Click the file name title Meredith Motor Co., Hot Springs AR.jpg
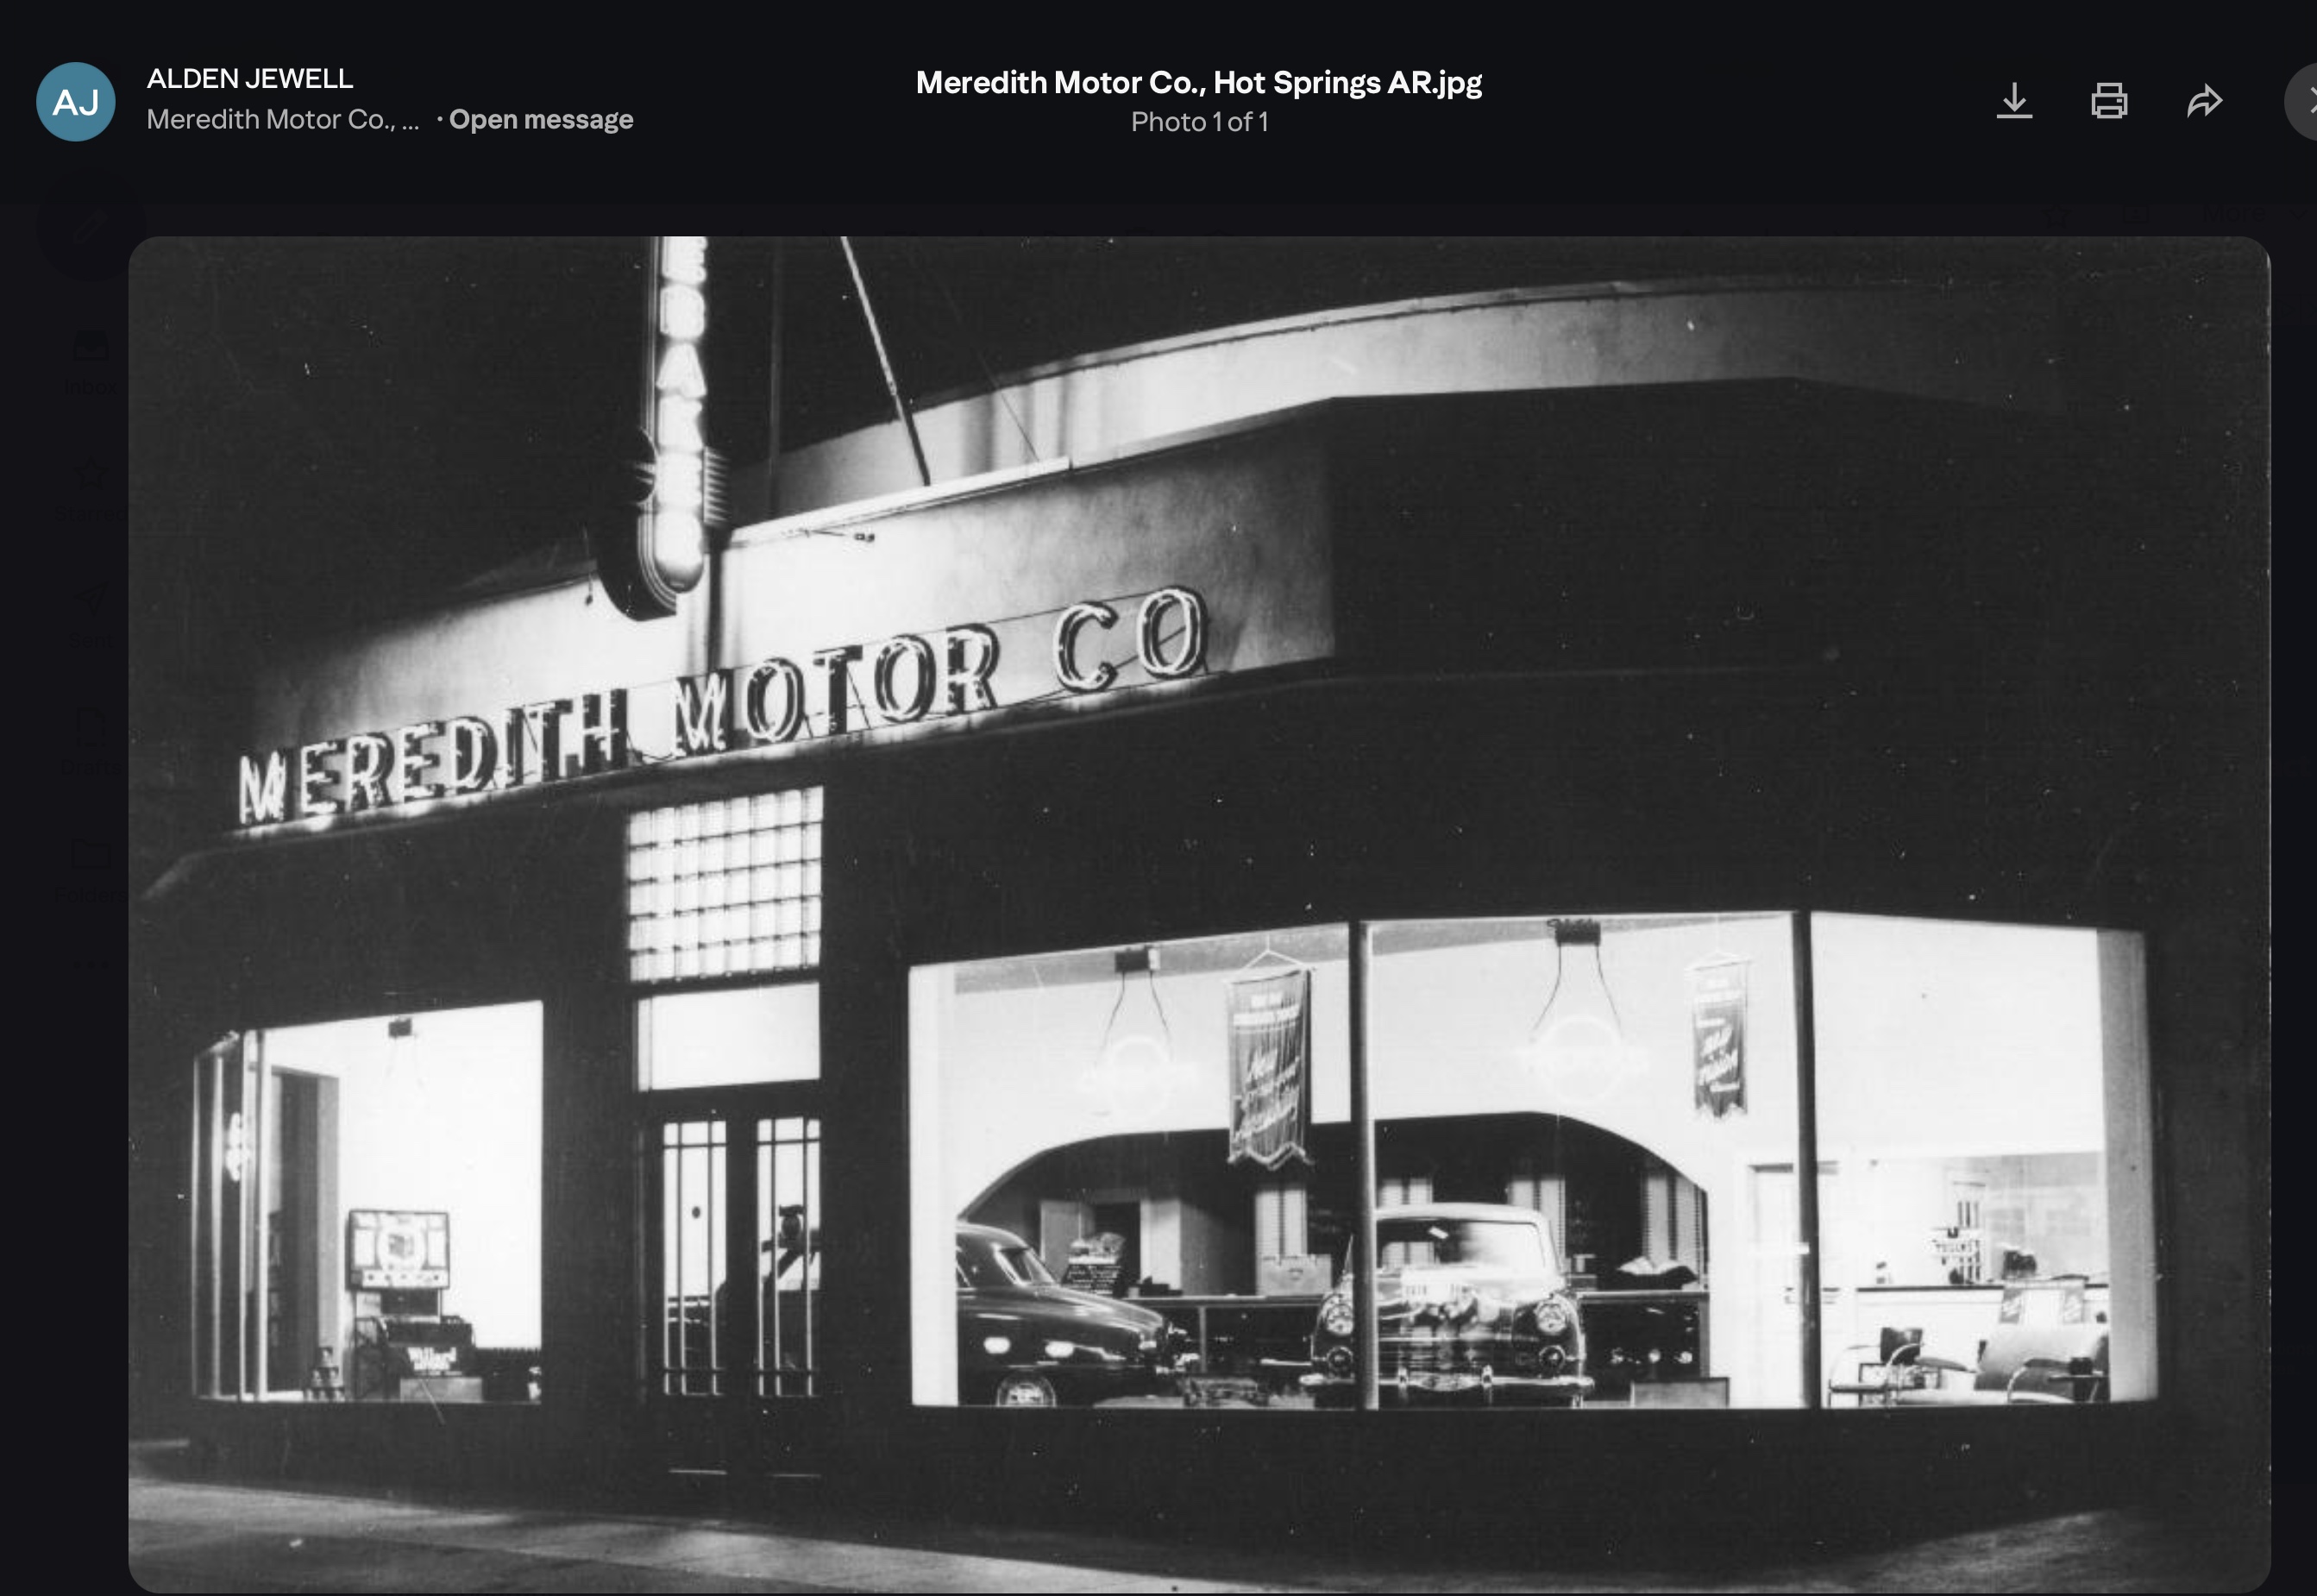Viewport: 2317px width, 1596px height. [1199, 82]
